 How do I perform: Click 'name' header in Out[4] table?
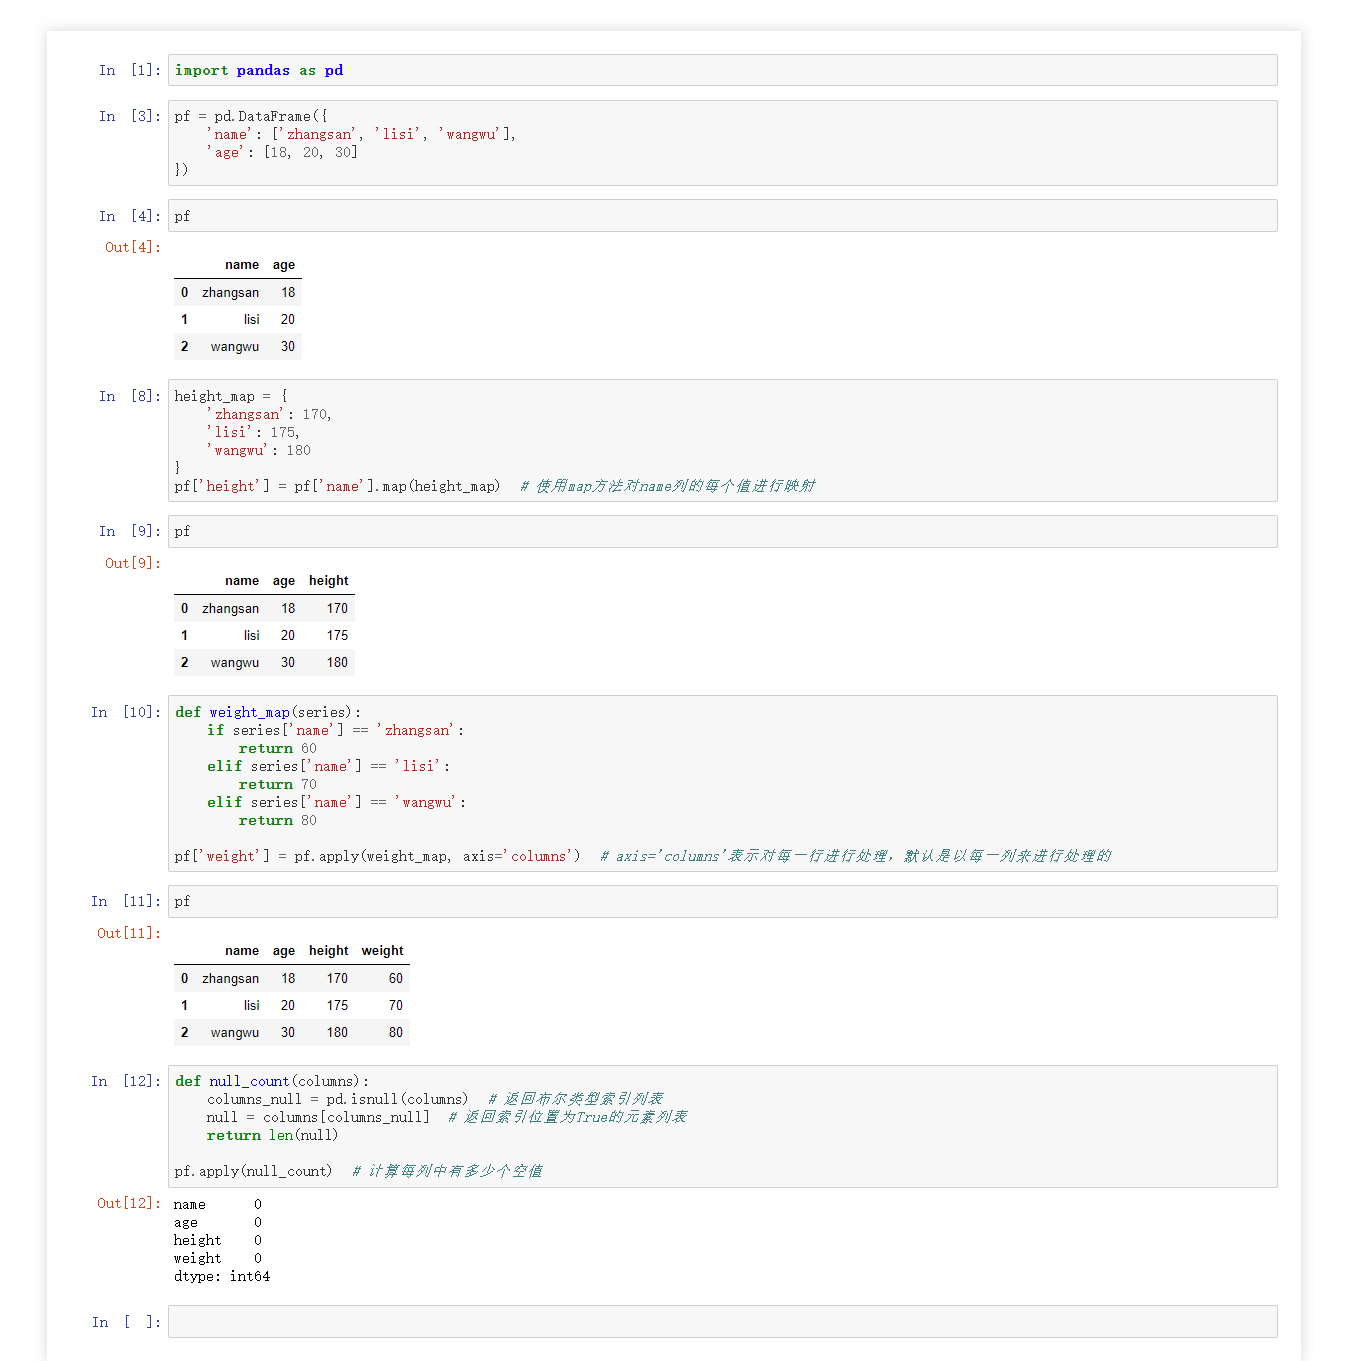242,265
